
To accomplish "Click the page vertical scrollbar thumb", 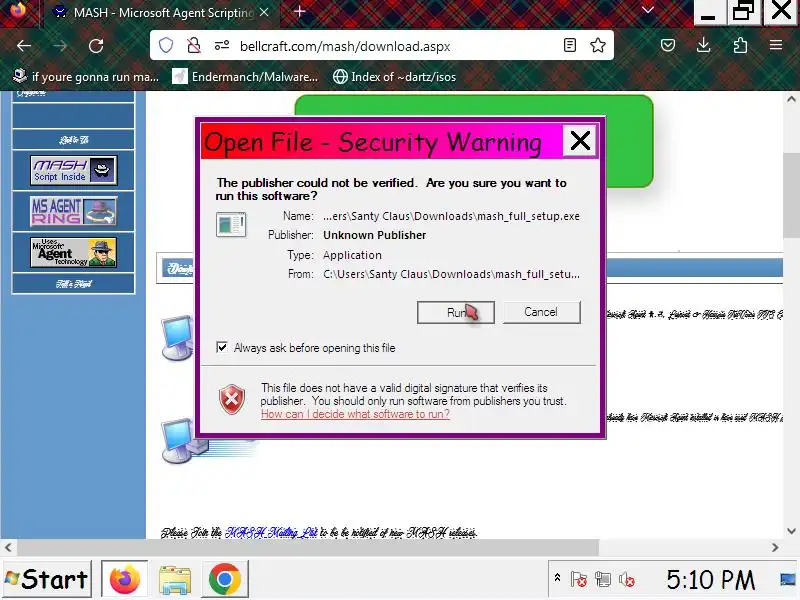I will (x=791, y=194).
